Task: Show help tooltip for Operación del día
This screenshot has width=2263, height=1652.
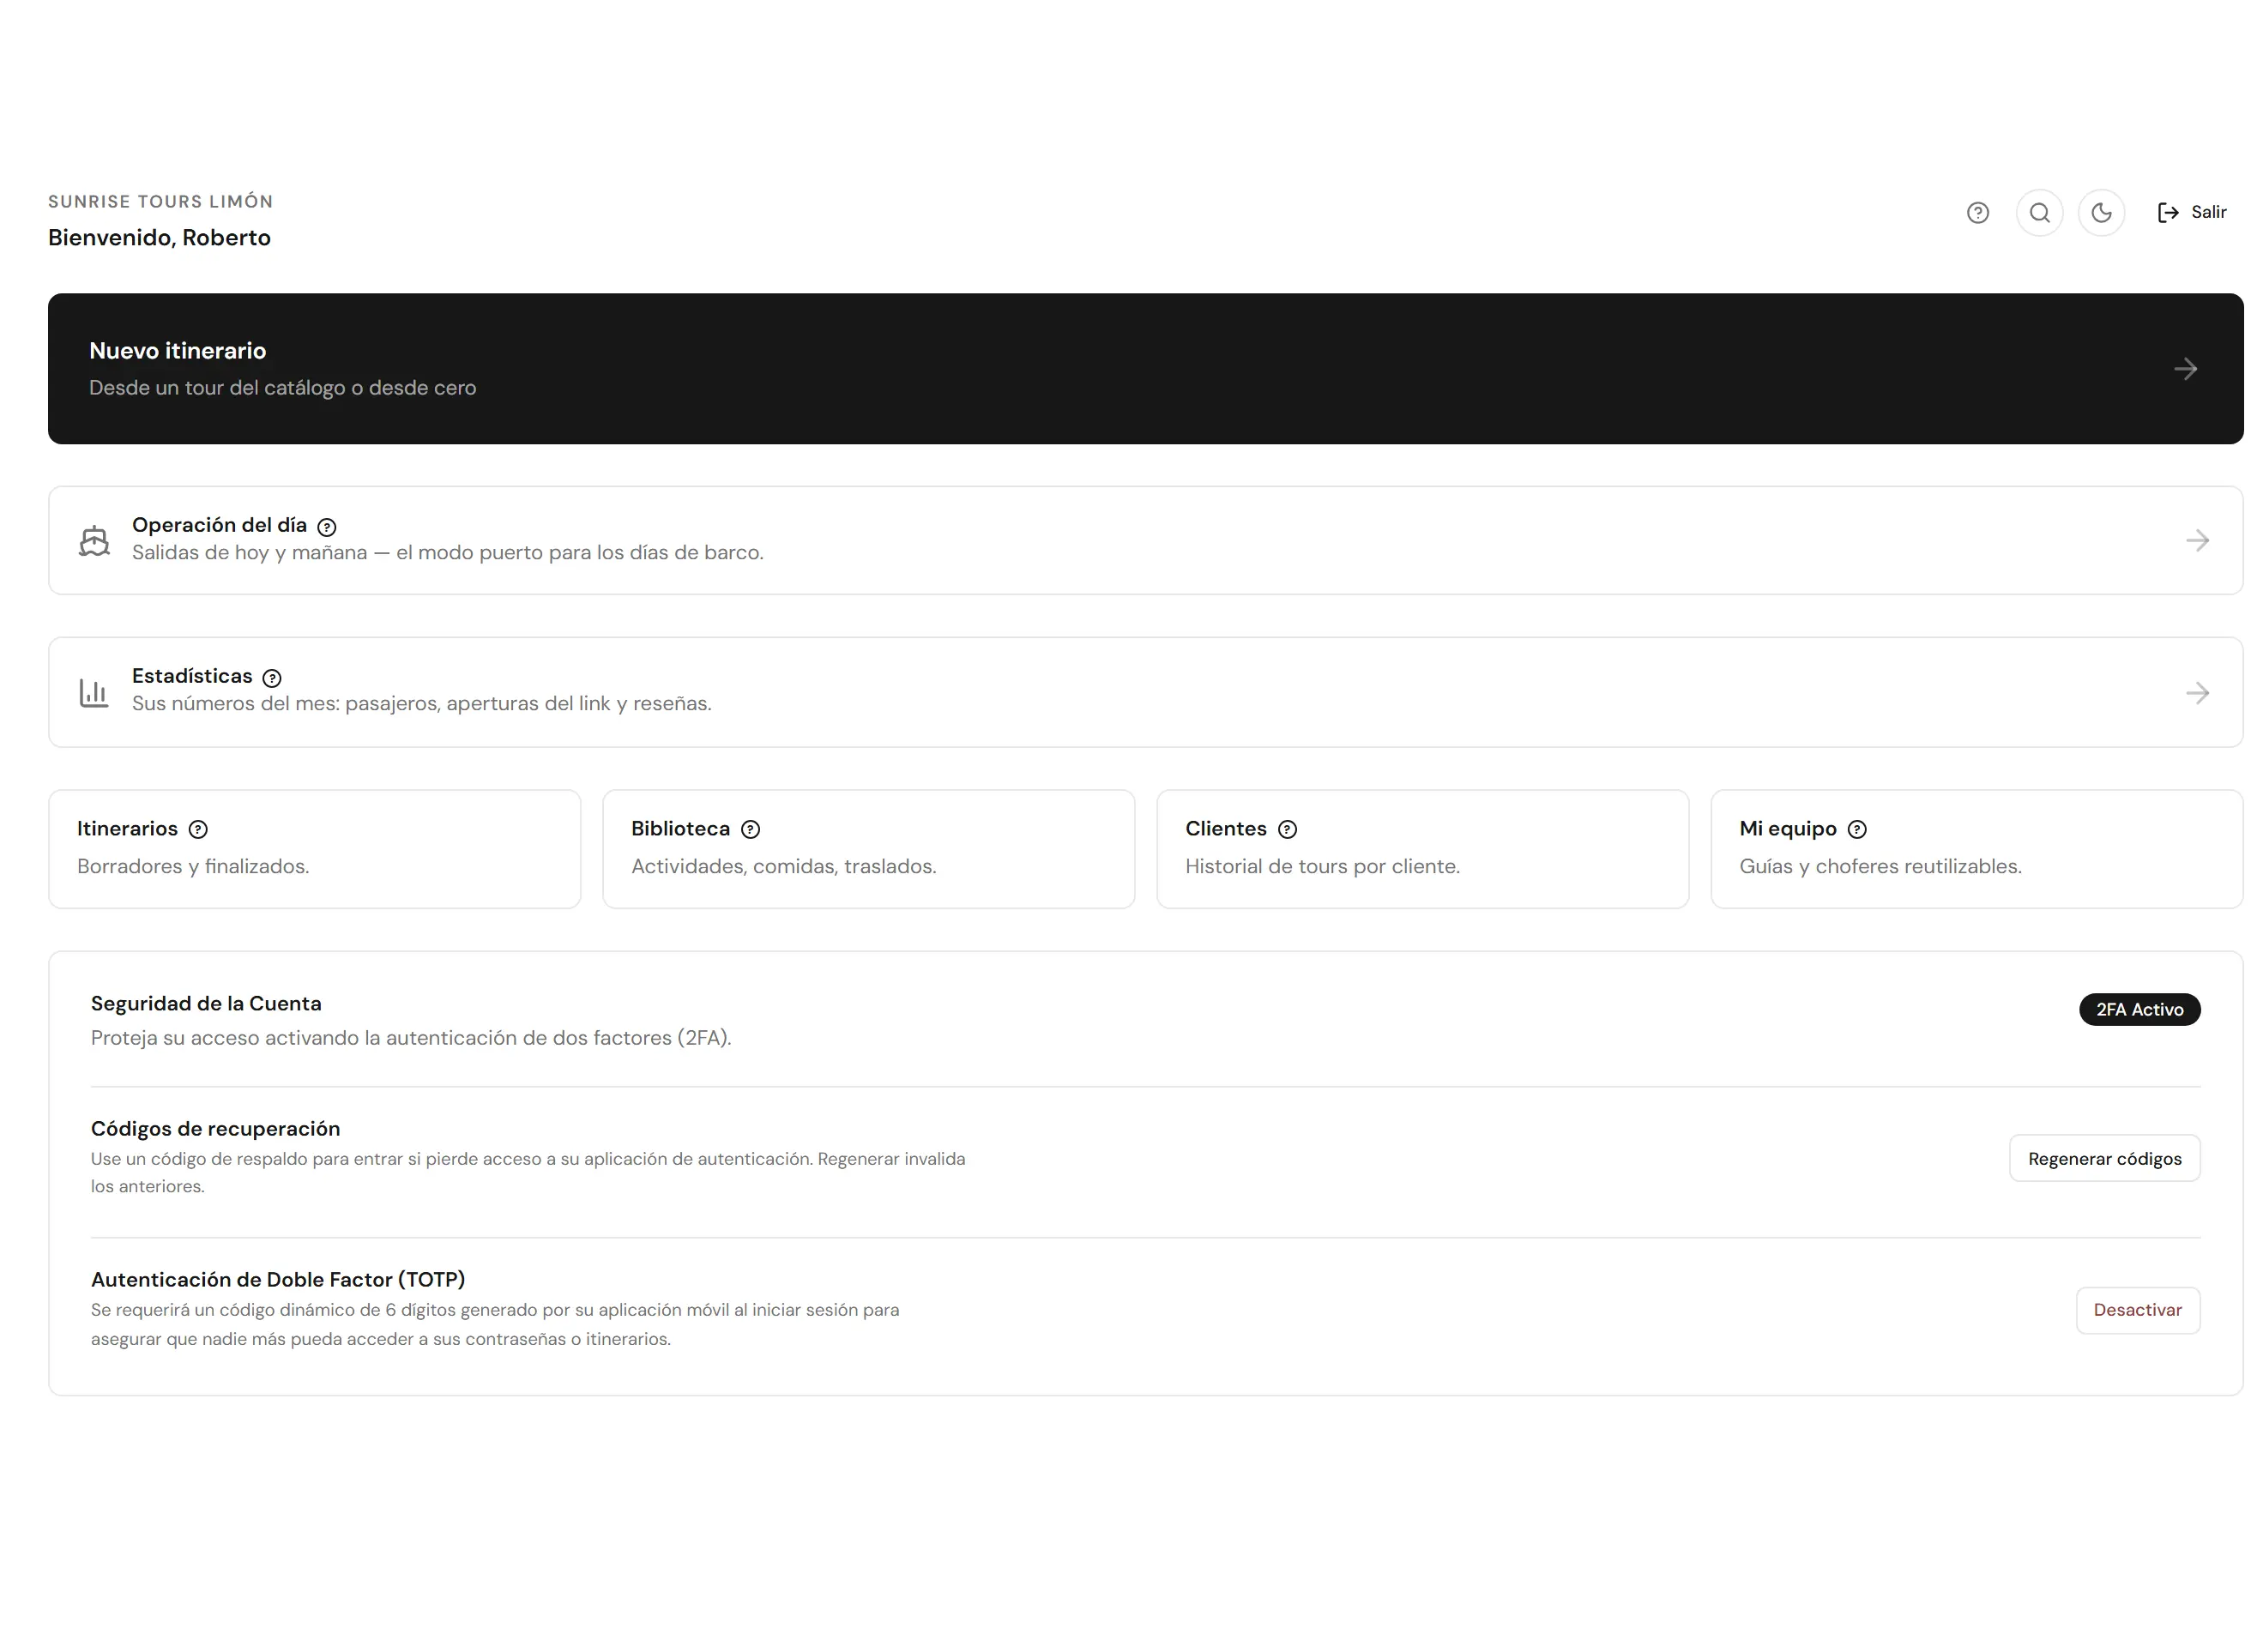Action: 327,527
